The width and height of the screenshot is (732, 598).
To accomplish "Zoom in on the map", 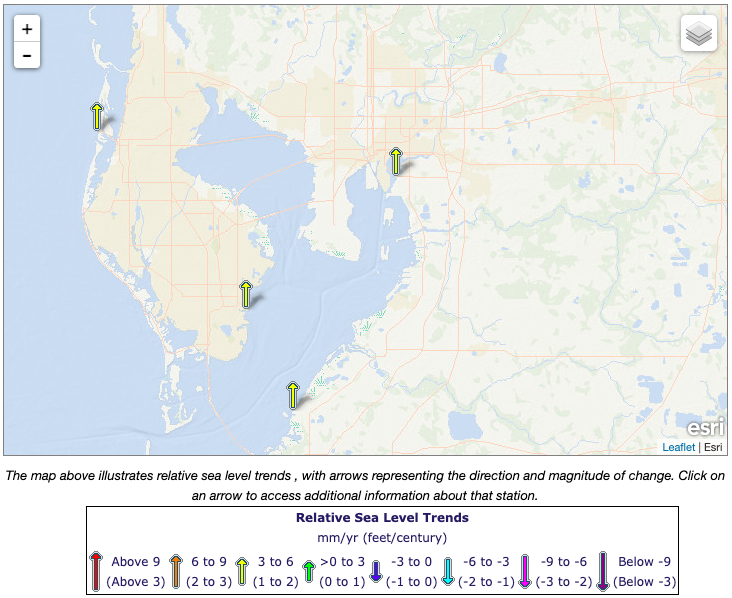I will (27, 30).
